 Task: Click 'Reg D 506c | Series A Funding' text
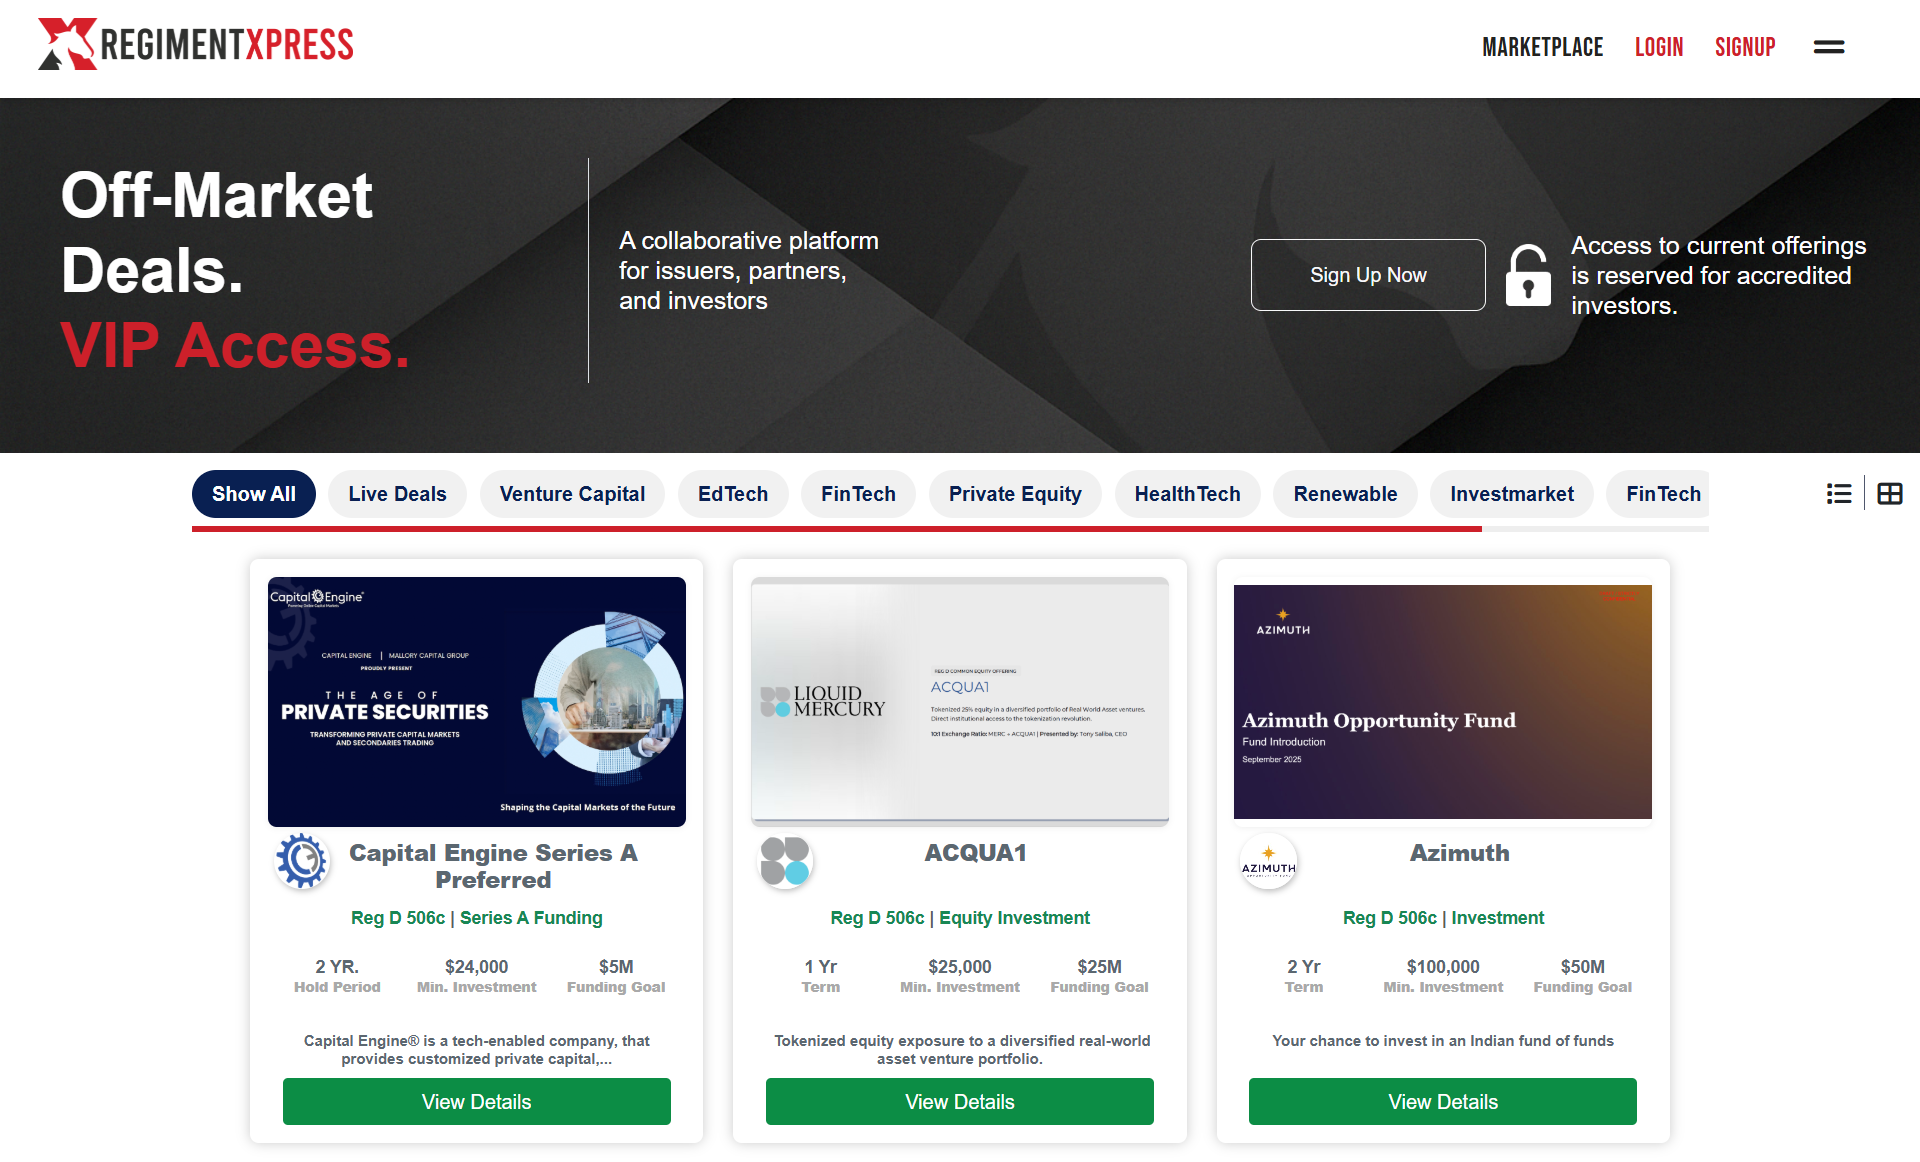[477, 918]
